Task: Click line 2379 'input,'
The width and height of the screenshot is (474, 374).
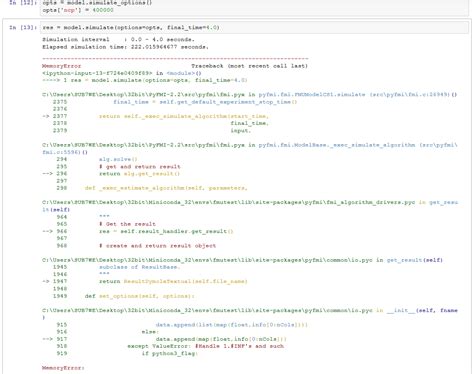Action: [152, 131]
